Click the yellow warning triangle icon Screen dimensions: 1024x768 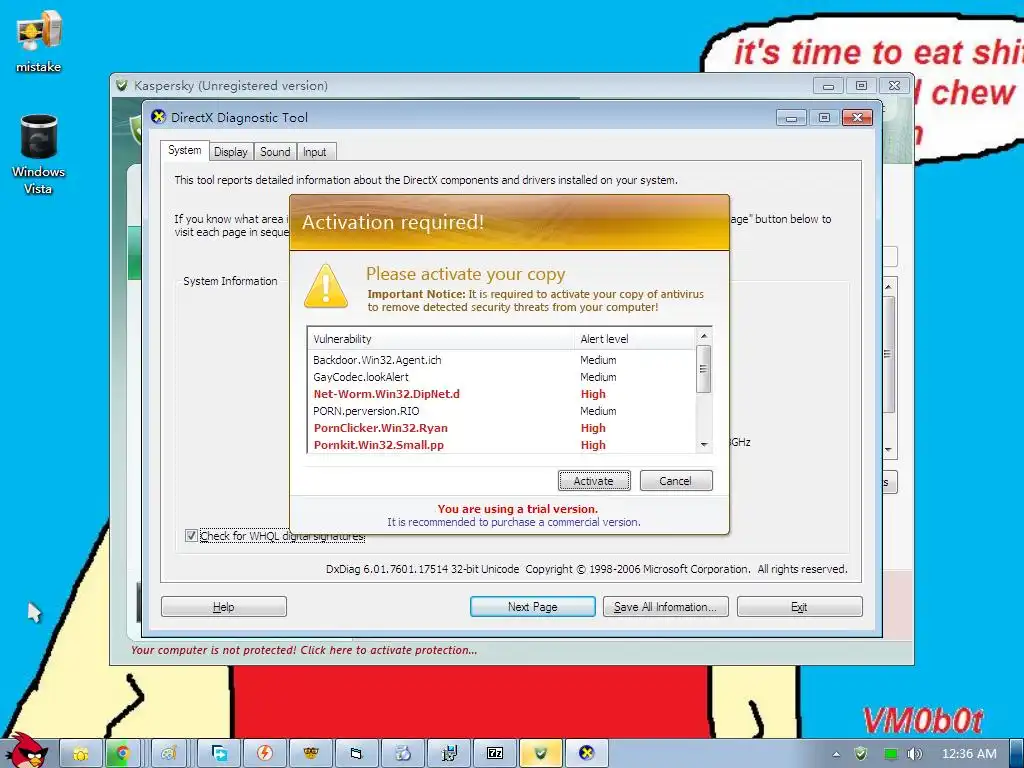pos(325,286)
